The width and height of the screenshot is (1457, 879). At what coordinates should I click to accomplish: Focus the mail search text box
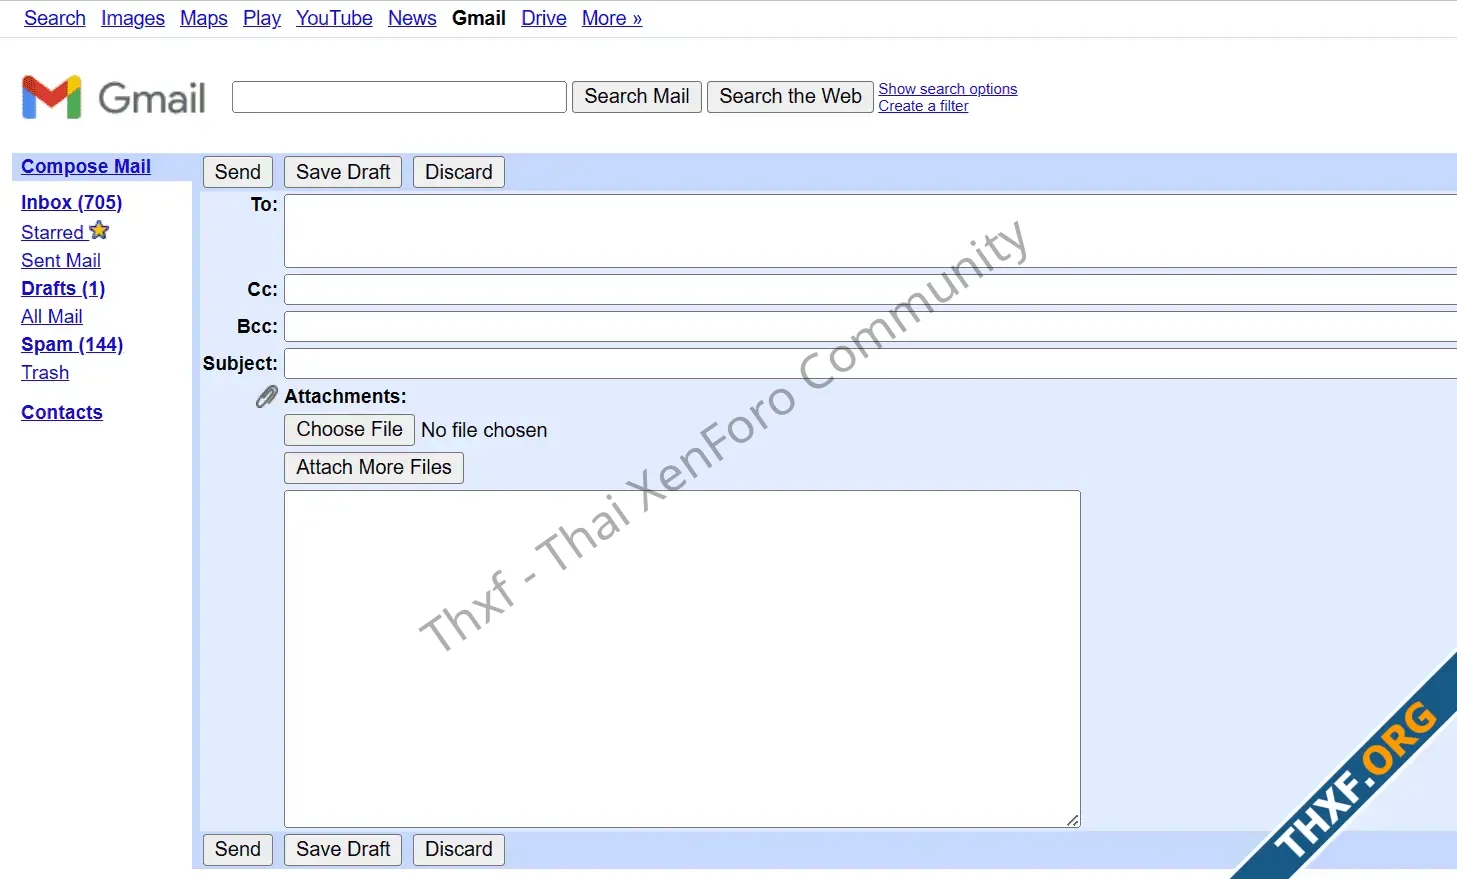click(x=399, y=97)
